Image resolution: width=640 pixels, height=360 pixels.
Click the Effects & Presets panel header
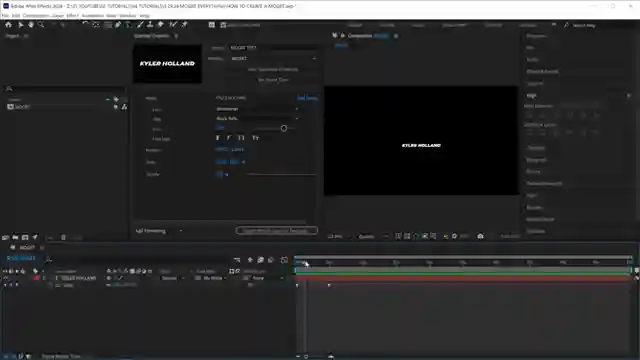pos(542,71)
